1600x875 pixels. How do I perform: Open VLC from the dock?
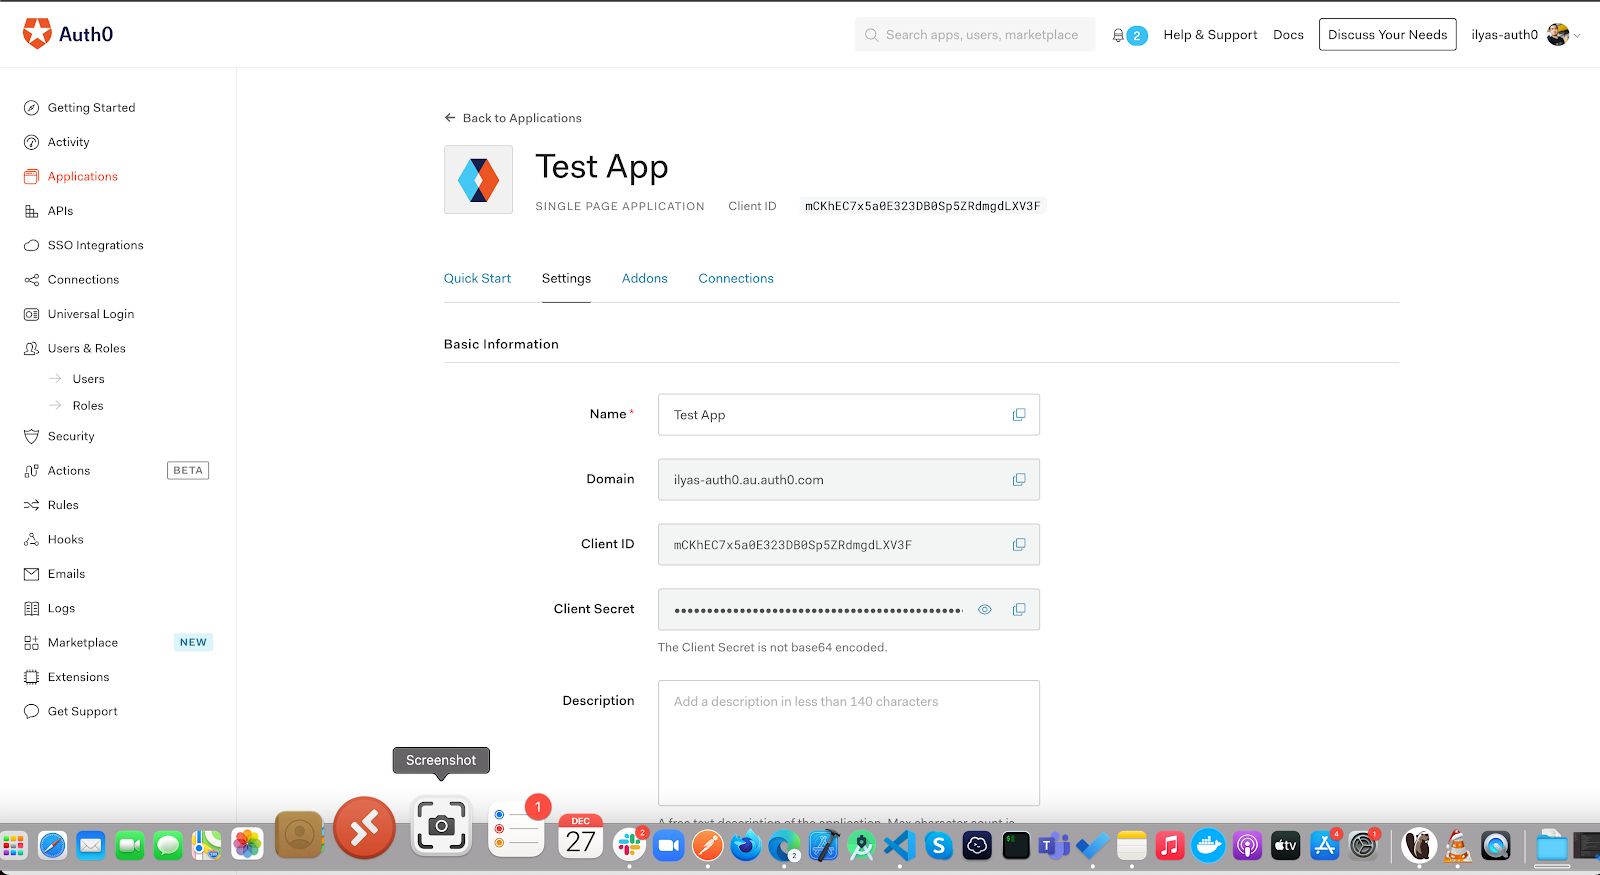pyautogui.click(x=1457, y=846)
